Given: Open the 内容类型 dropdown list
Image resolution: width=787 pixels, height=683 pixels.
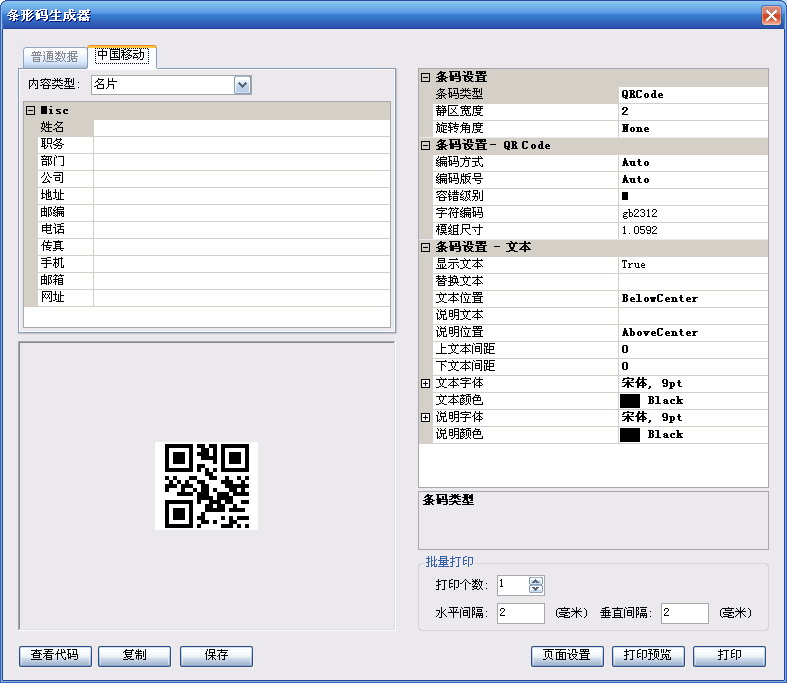Looking at the screenshot, I should click(x=242, y=85).
